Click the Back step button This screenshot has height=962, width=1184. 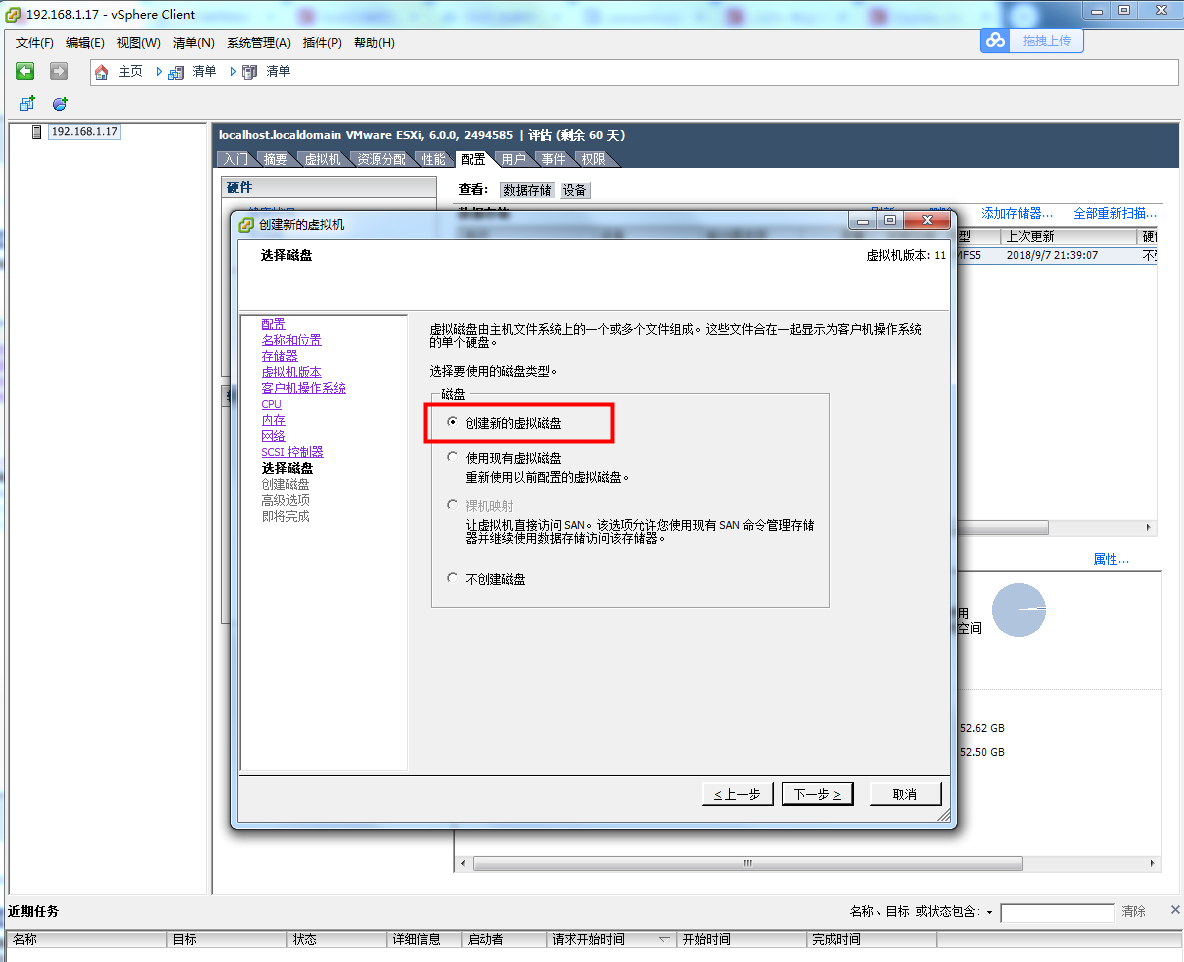[x=737, y=794]
